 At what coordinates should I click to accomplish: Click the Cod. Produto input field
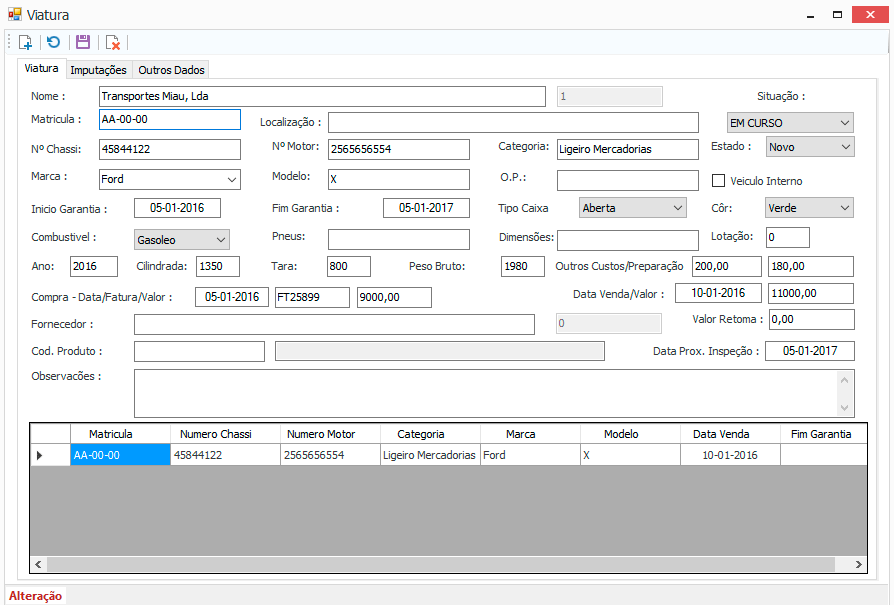click(200, 351)
